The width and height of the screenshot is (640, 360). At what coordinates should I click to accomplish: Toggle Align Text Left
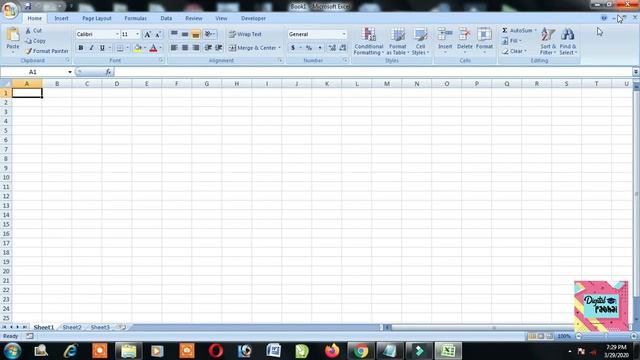click(174, 48)
